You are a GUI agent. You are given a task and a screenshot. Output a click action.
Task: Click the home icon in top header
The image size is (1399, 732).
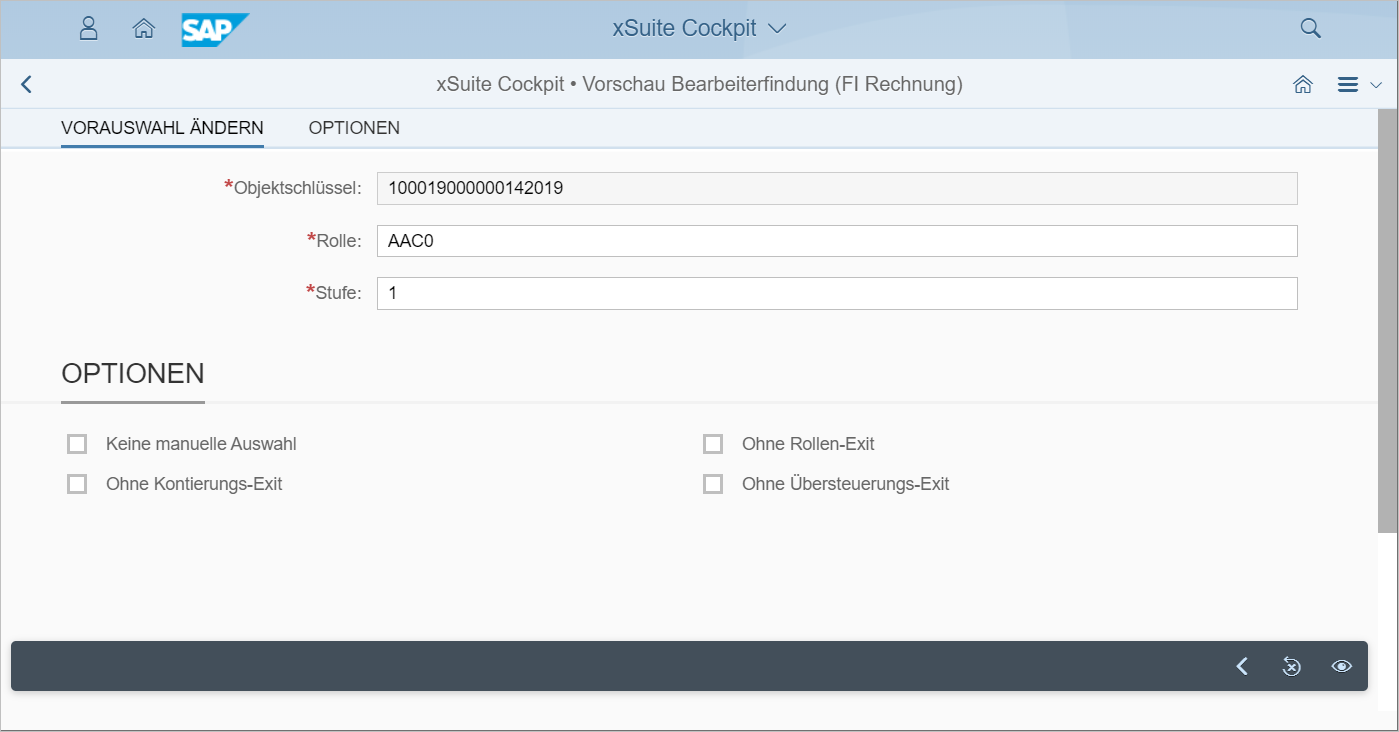click(x=143, y=28)
